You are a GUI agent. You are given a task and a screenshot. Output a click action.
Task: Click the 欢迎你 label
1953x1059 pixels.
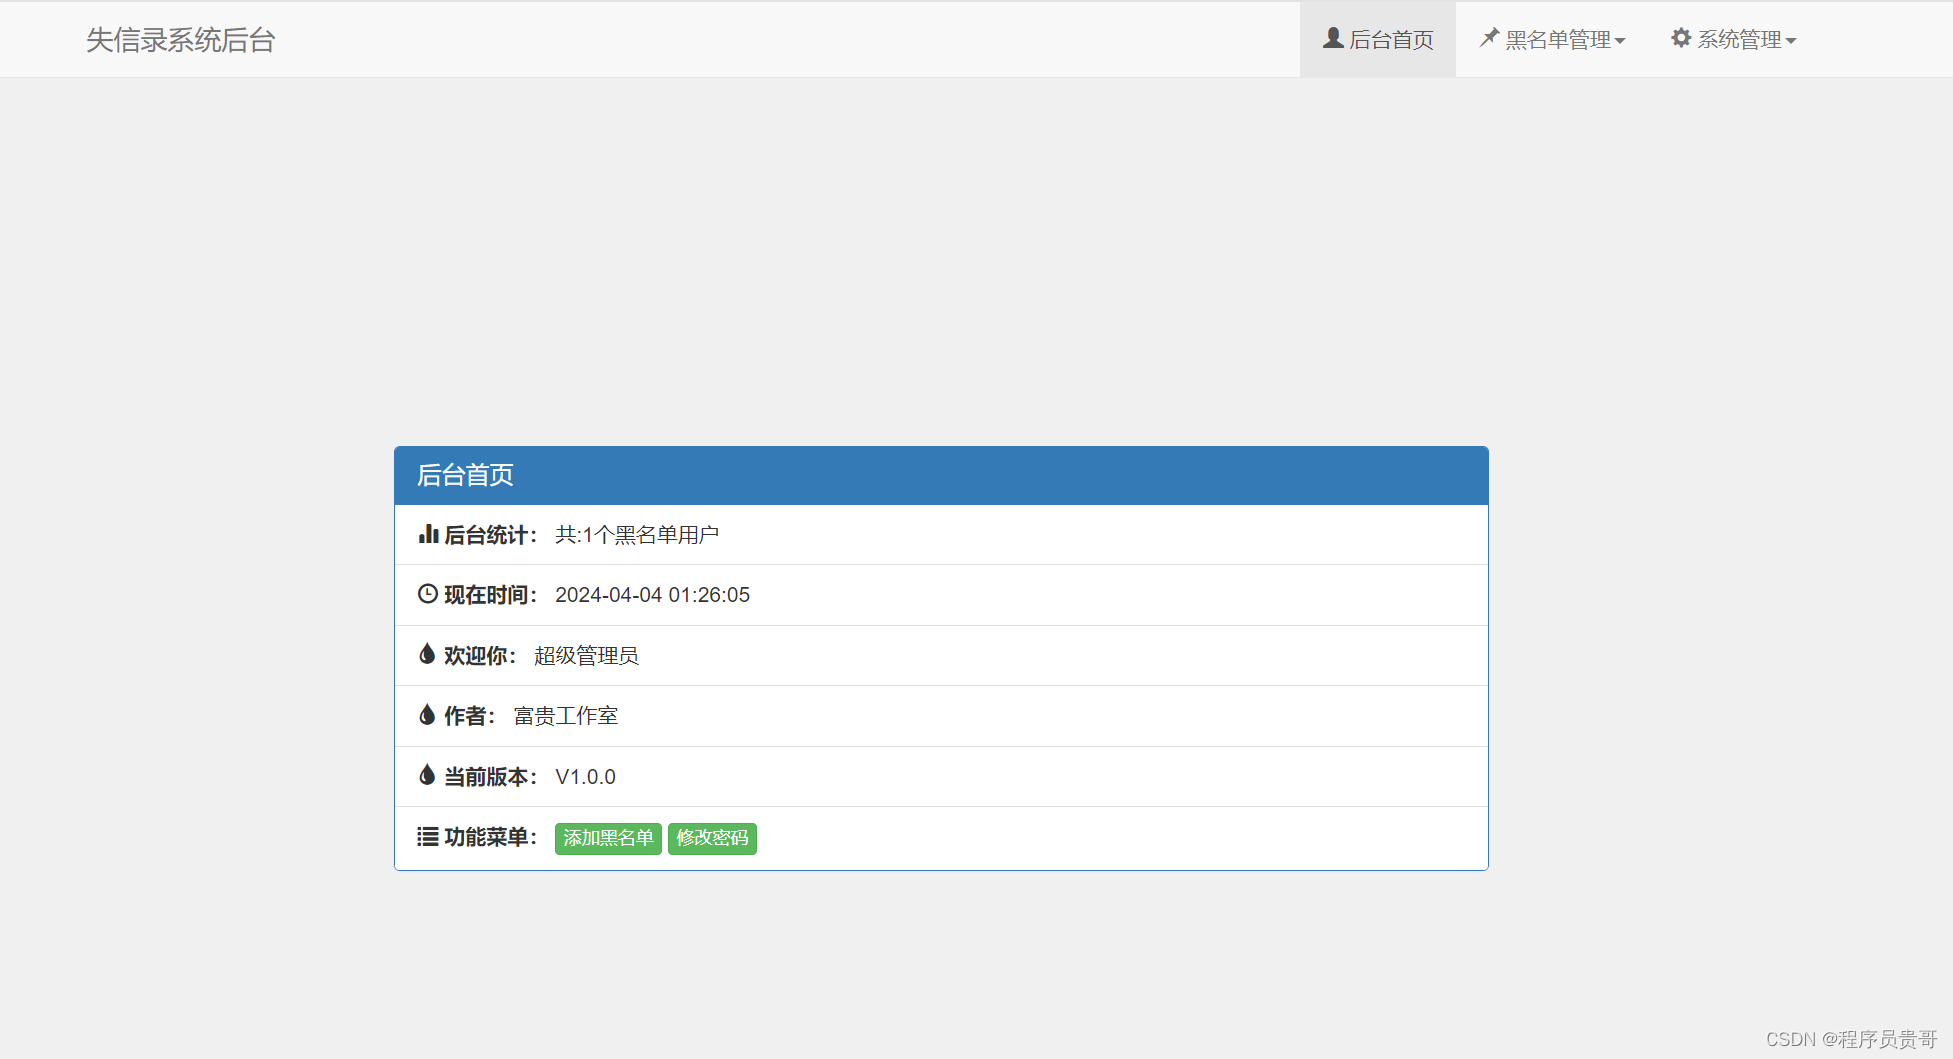coord(480,656)
